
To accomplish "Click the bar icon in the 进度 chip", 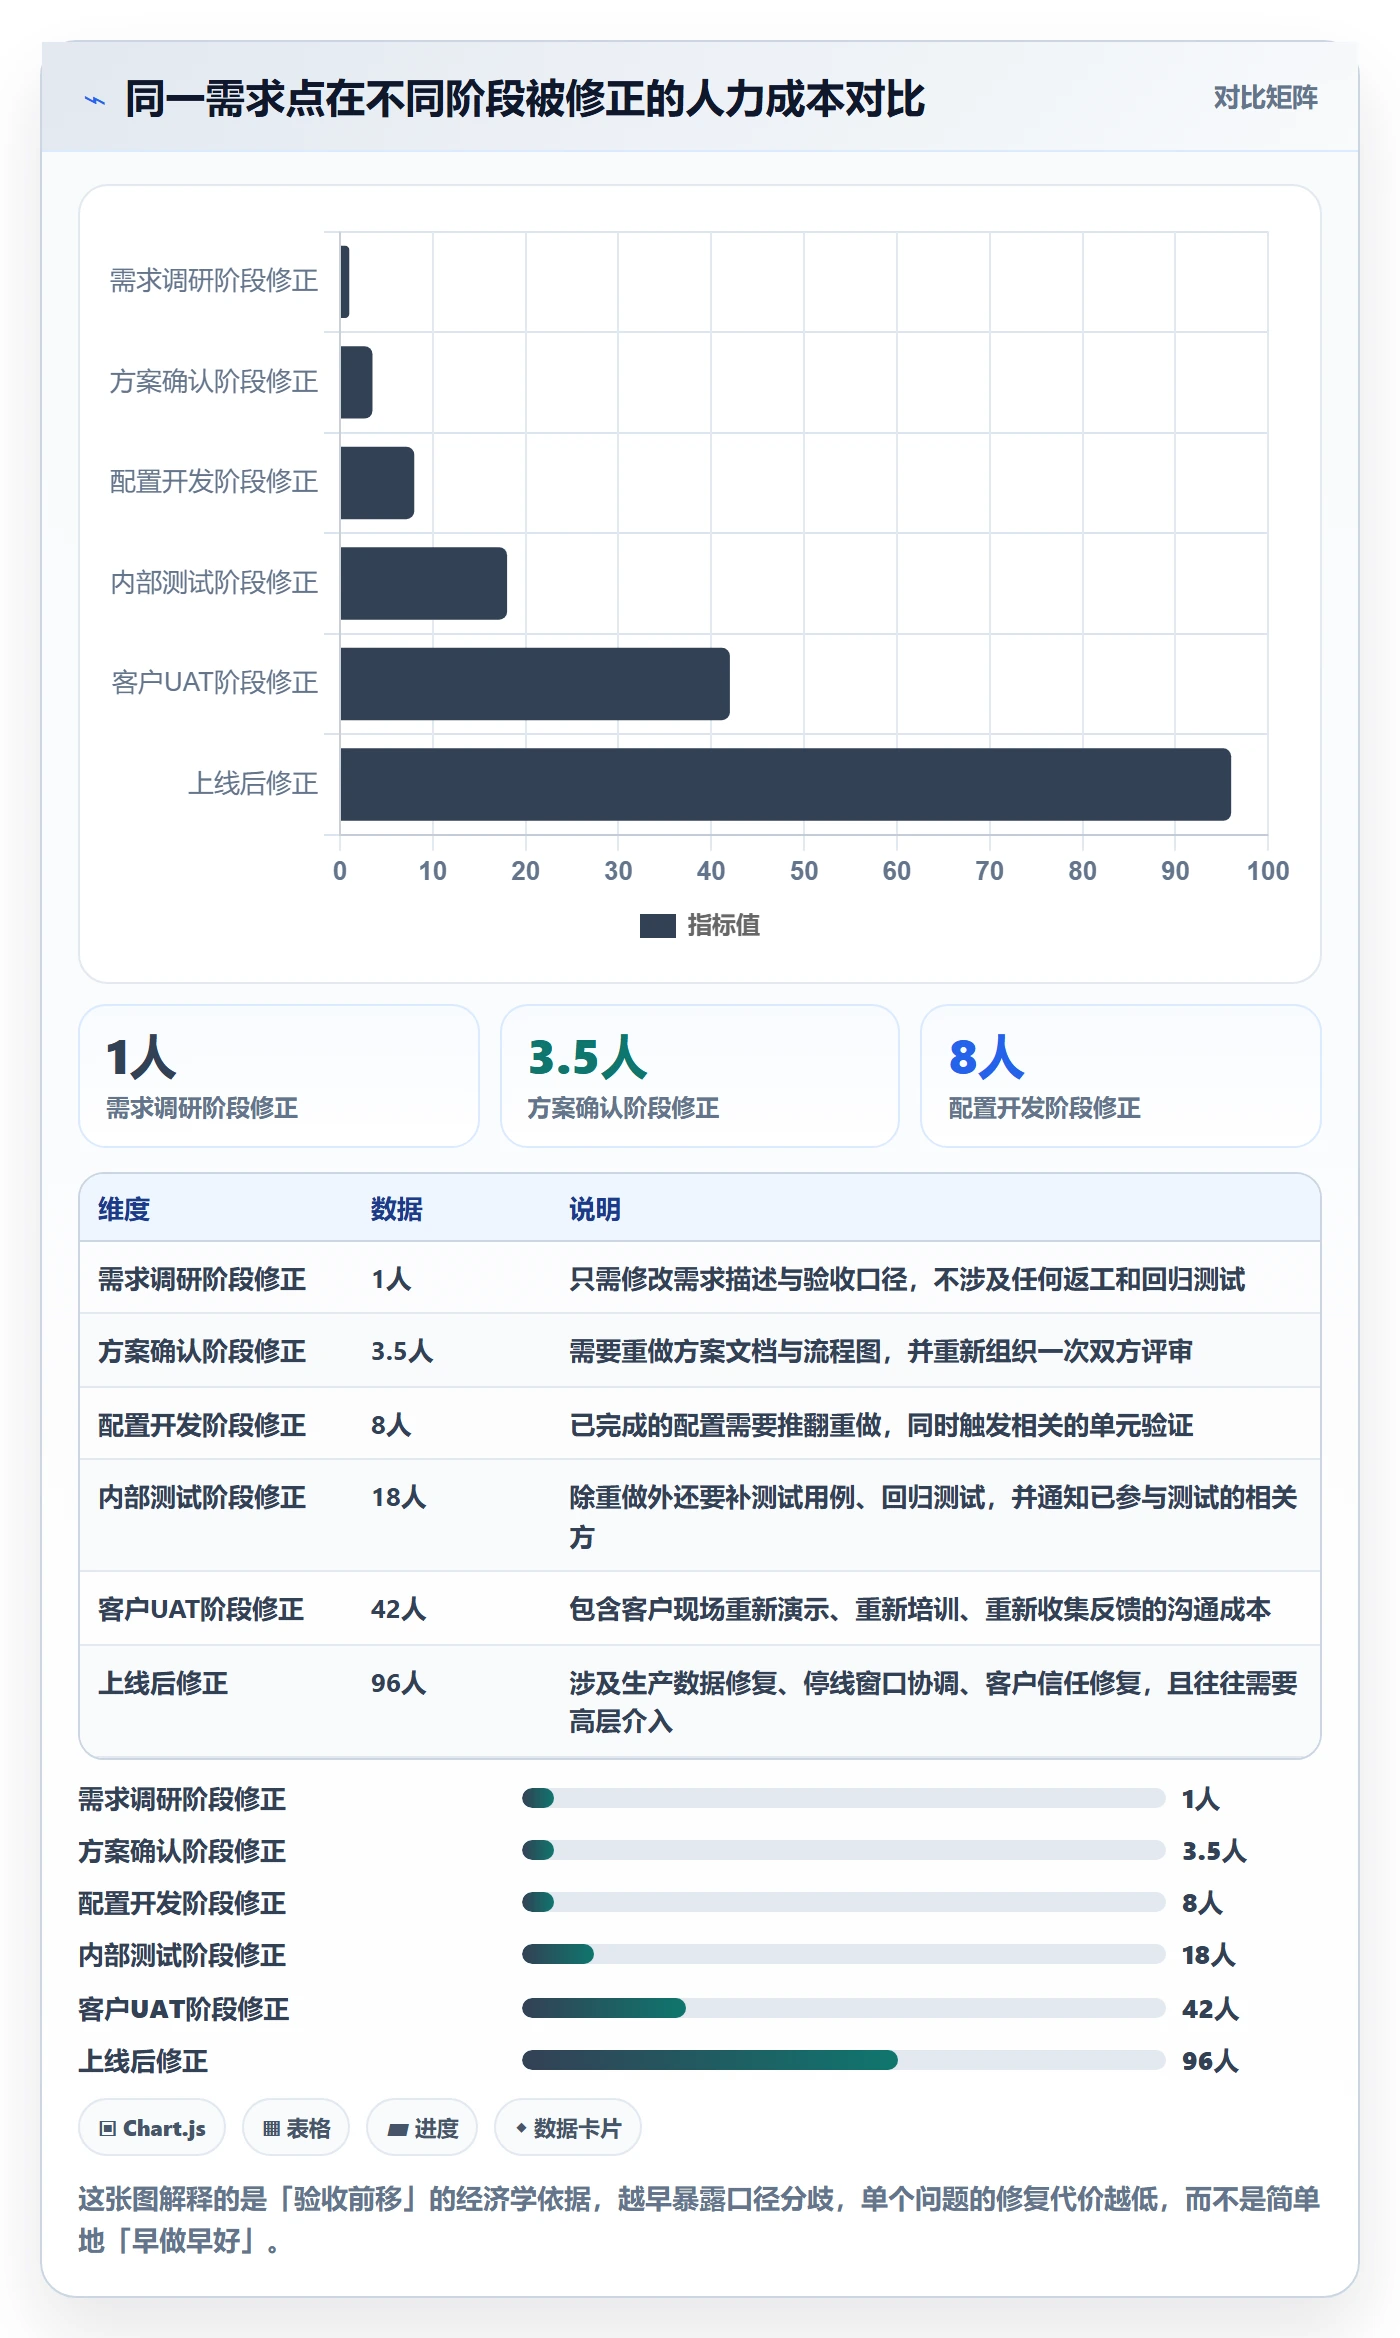I will pyautogui.click(x=398, y=2129).
